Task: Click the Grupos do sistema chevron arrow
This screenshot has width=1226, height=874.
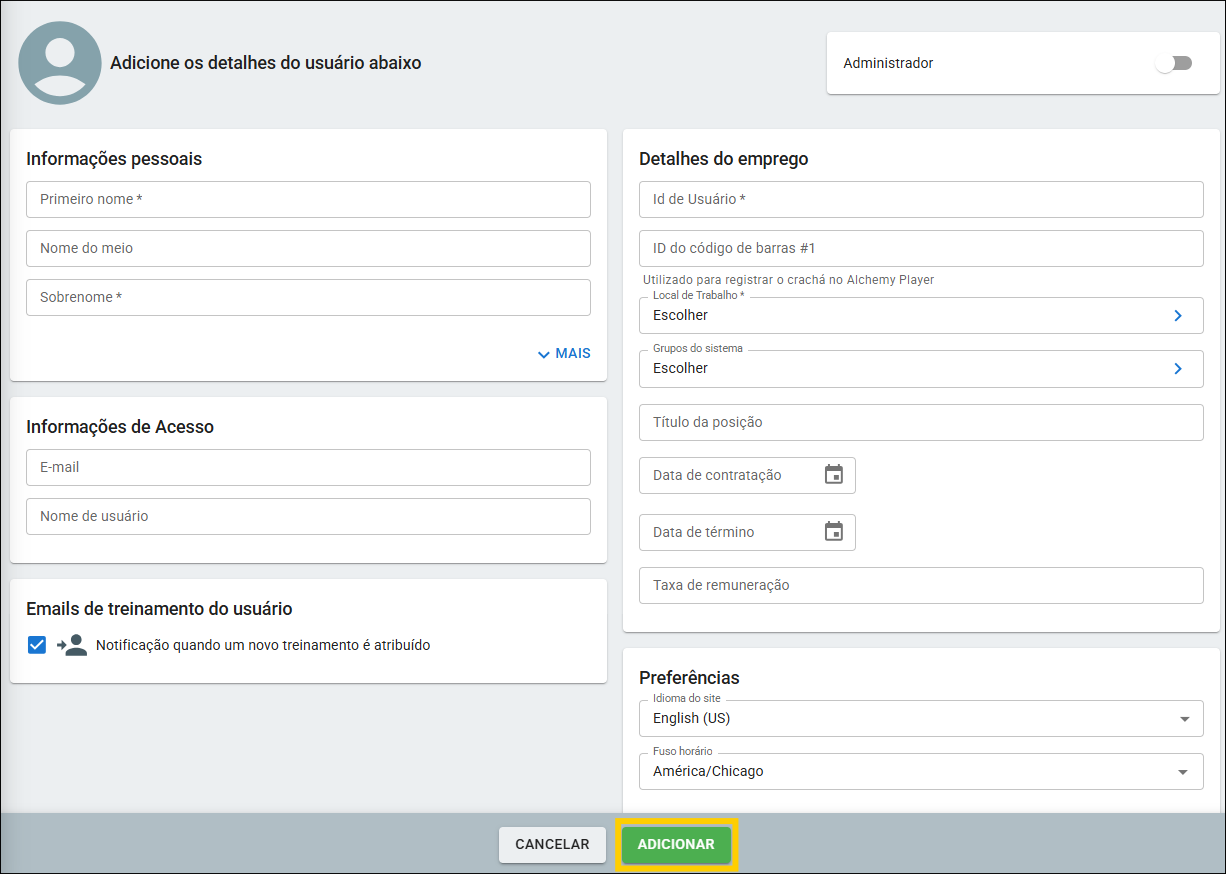Action: pos(1177,369)
